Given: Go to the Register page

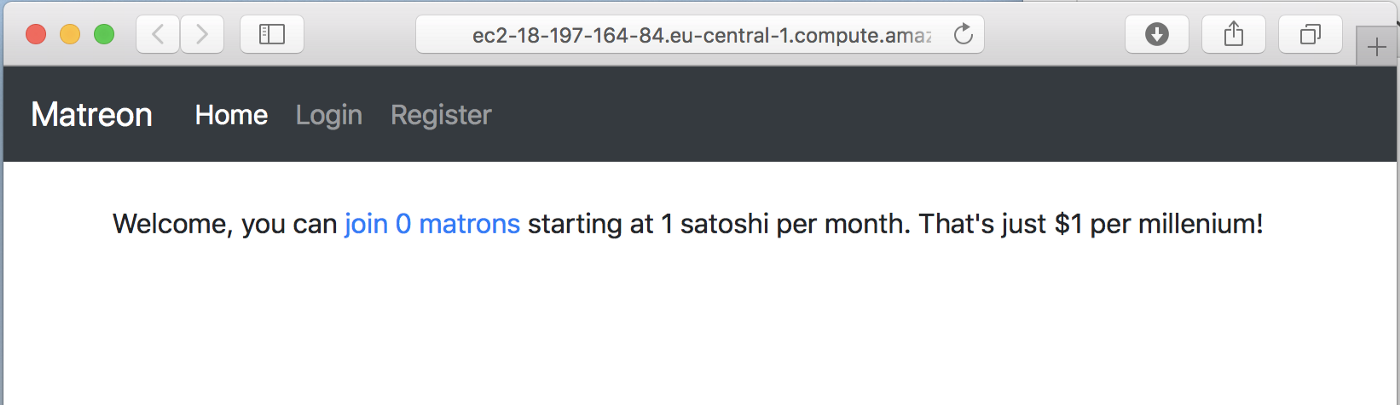Looking at the screenshot, I should point(441,115).
